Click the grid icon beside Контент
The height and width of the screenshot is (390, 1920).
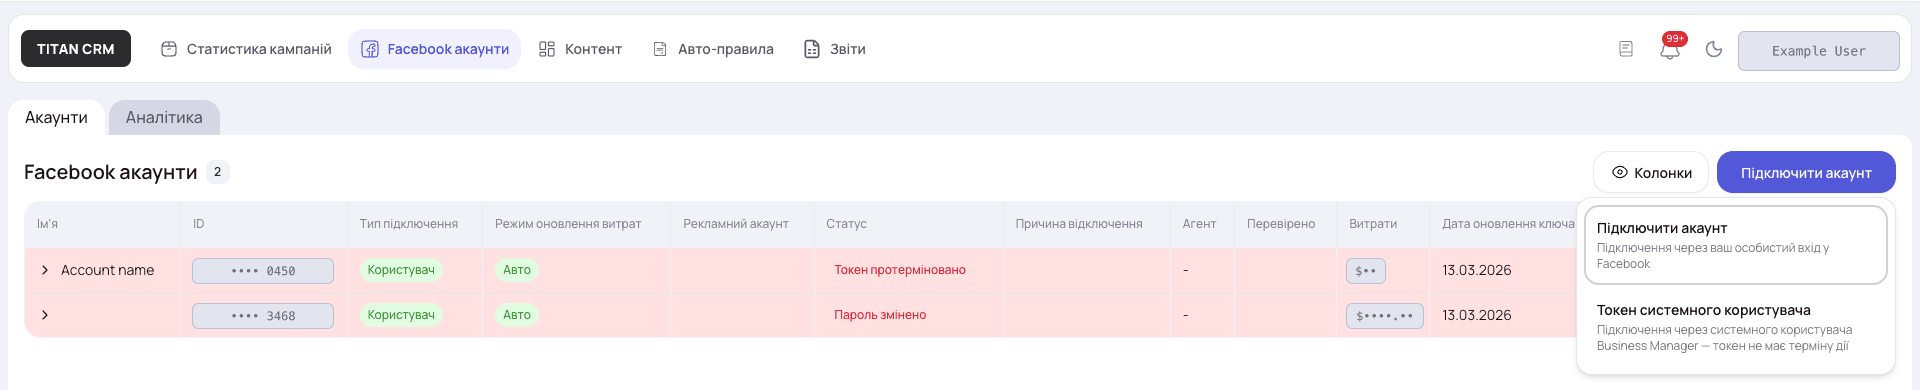547,49
